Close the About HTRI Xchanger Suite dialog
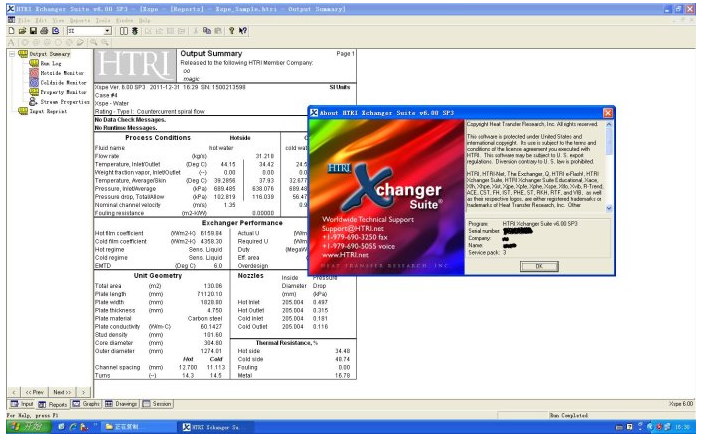The height and width of the screenshot is (442, 706). tap(608, 113)
